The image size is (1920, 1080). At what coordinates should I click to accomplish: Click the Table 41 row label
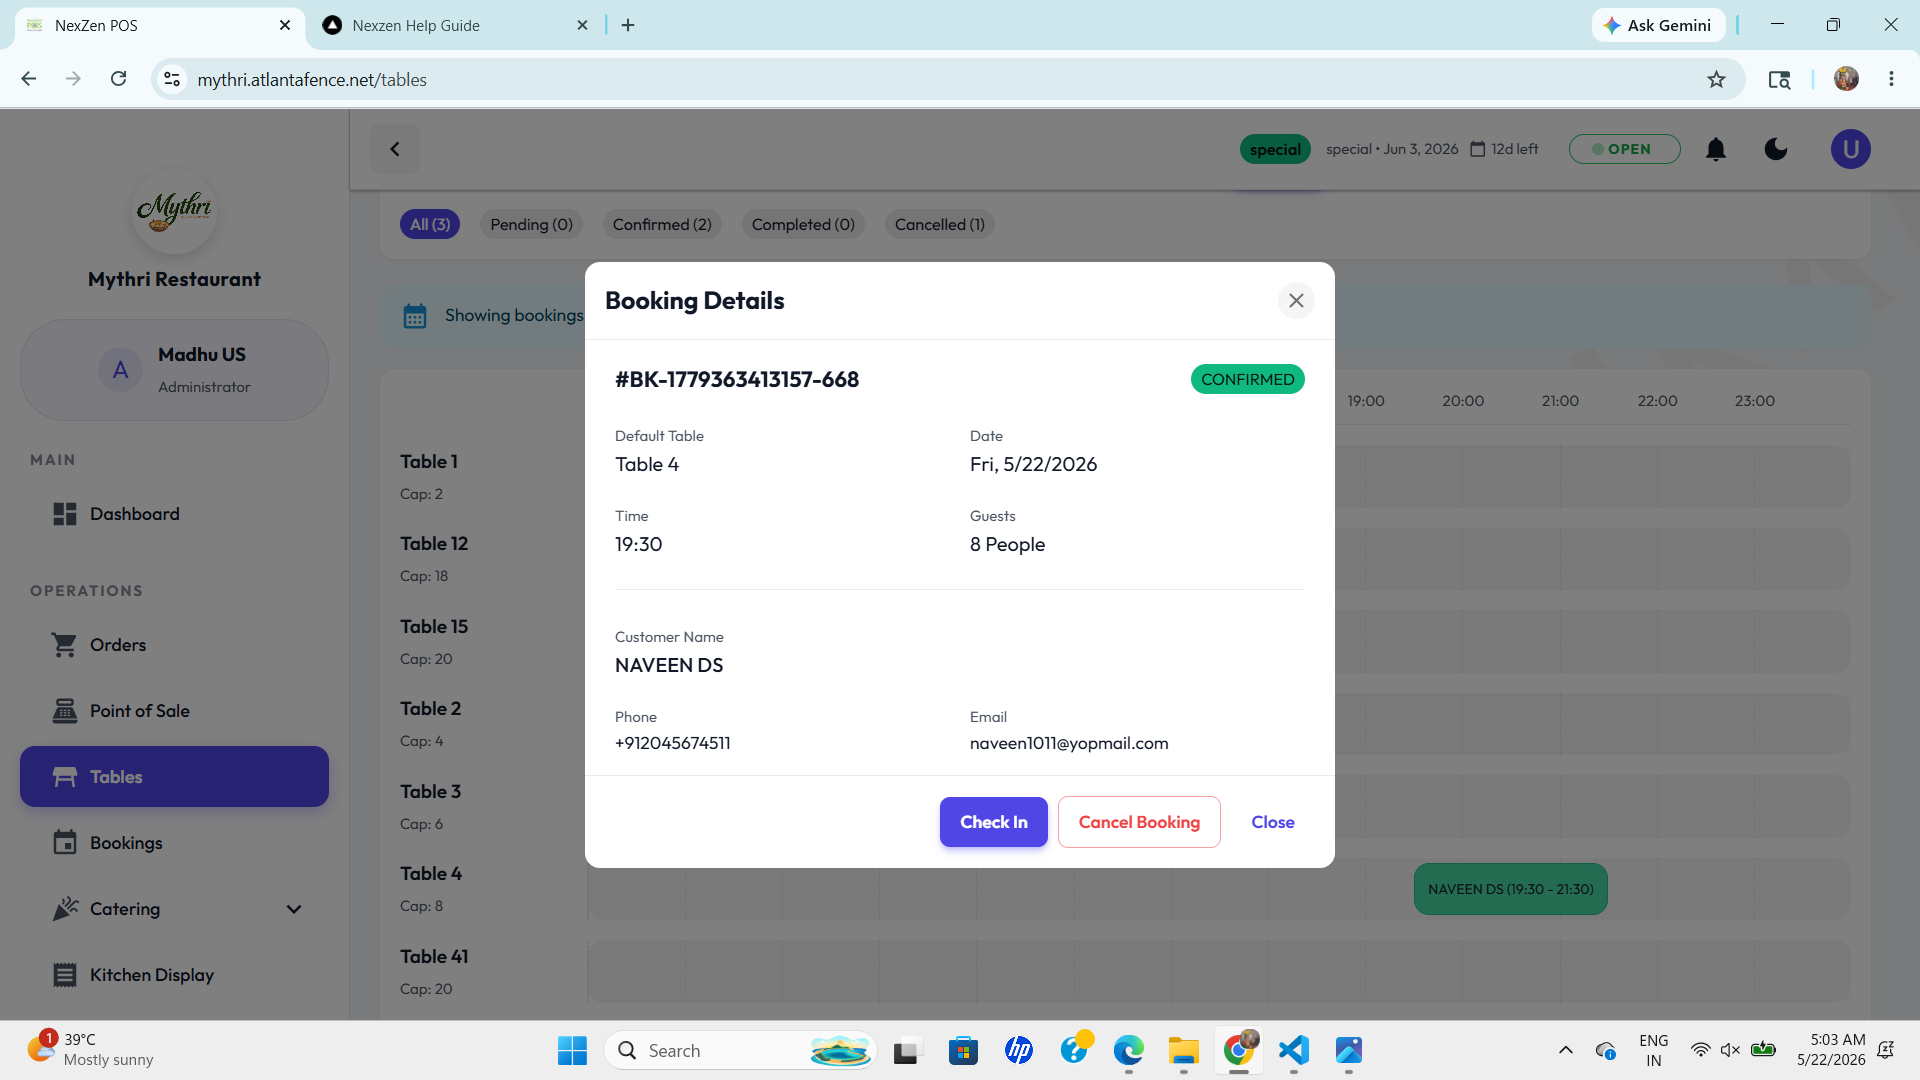[x=434, y=956]
